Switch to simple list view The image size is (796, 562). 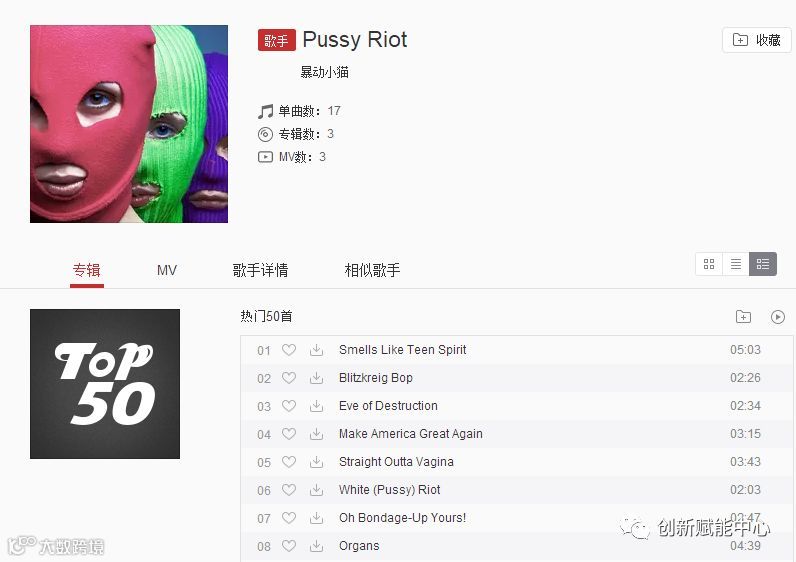[736, 264]
